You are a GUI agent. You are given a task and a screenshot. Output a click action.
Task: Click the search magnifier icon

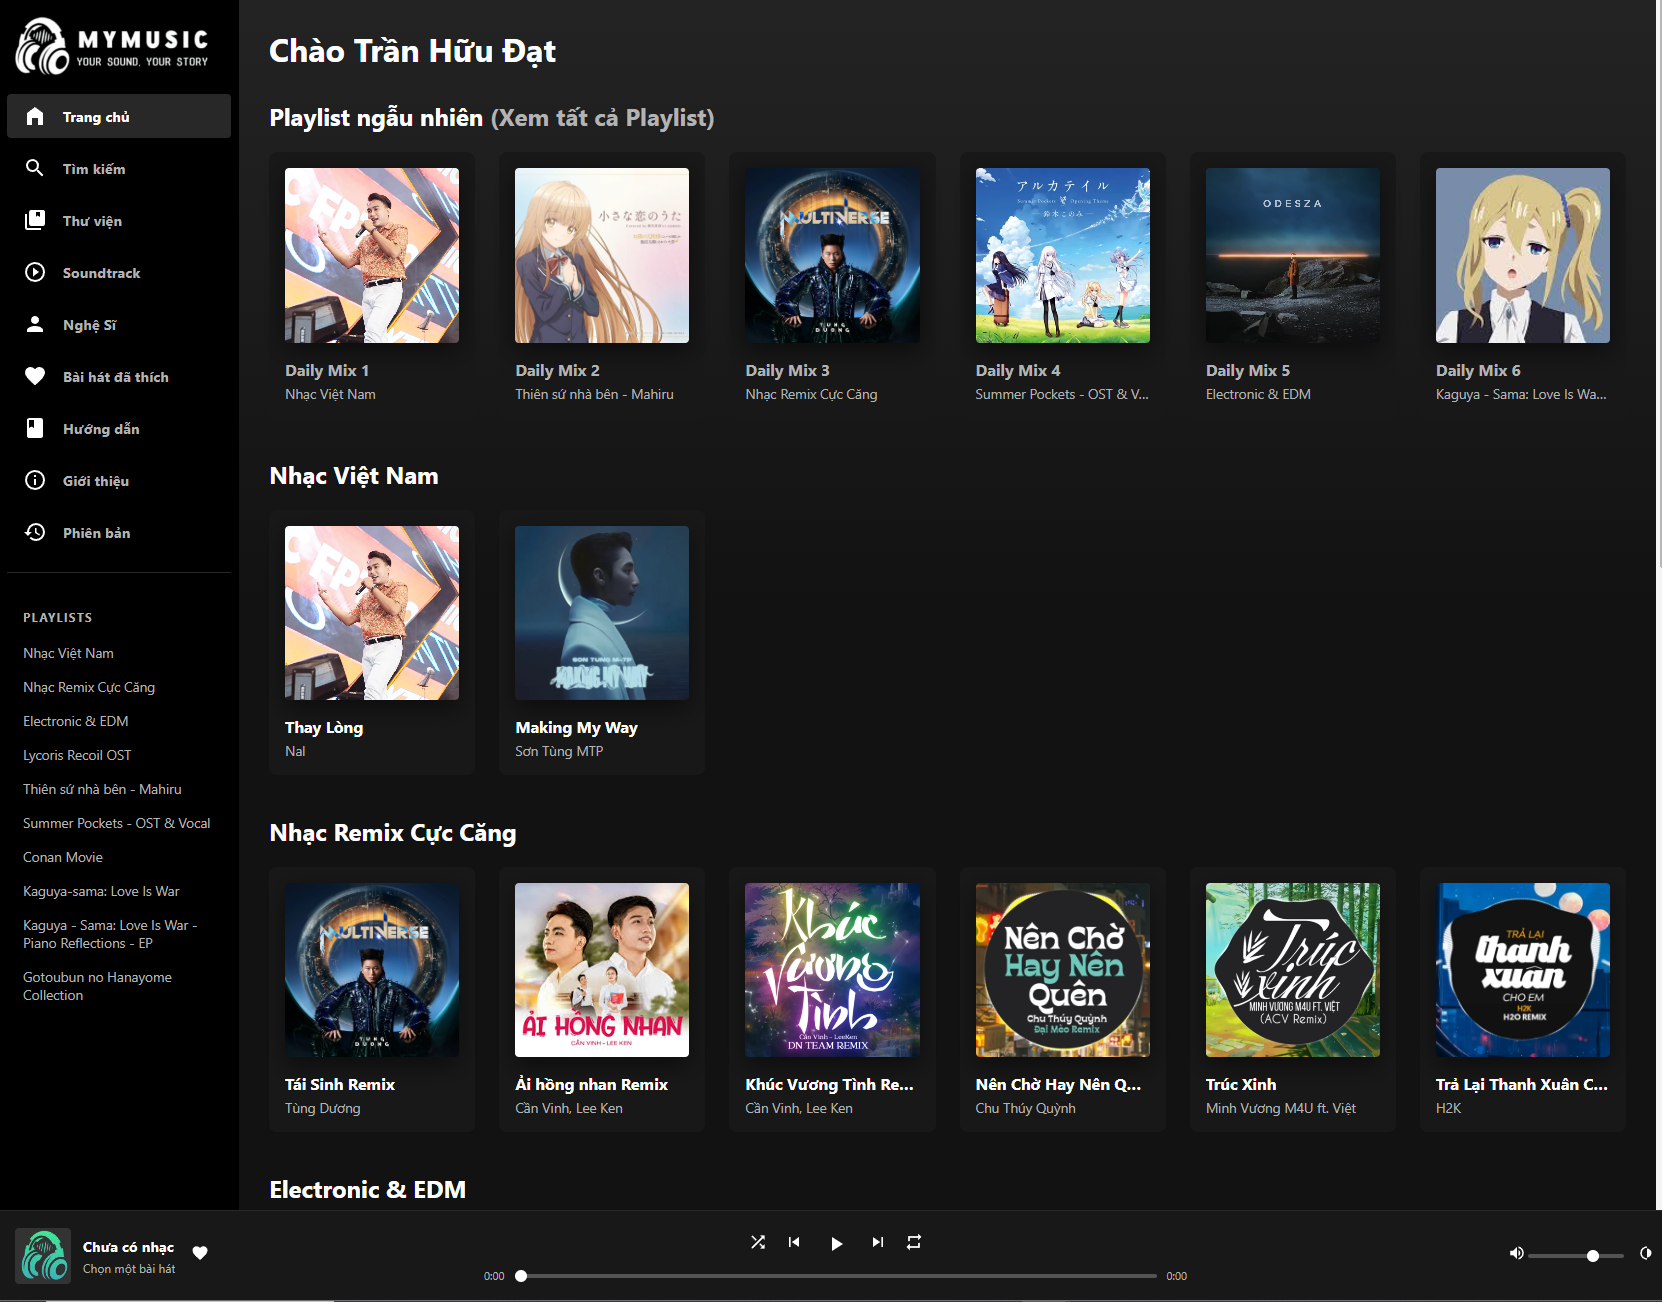coord(35,168)
